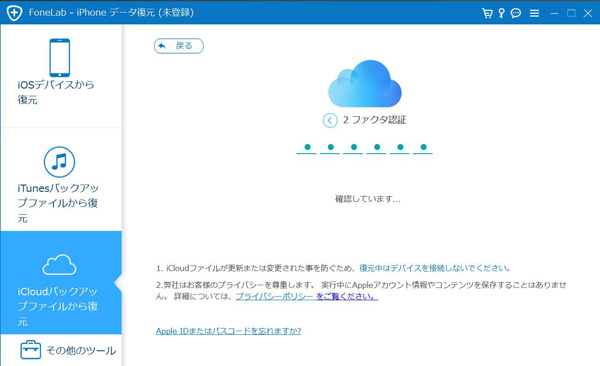
Task: Click the toolbox icon for other tools
Action: pyautogui.click(x=31, y=350)
